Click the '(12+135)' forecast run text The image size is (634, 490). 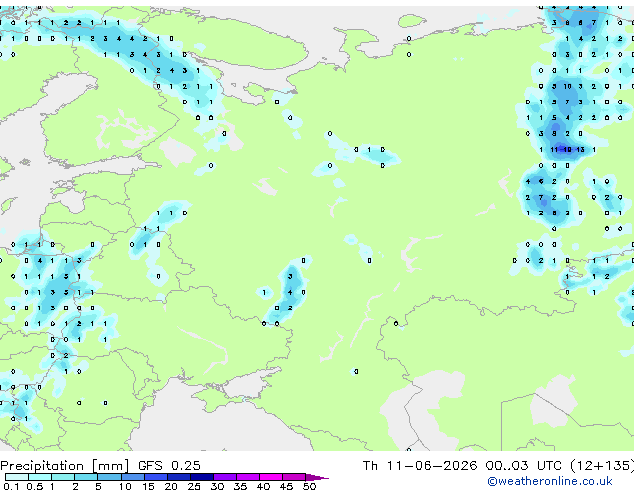point(602,466)
